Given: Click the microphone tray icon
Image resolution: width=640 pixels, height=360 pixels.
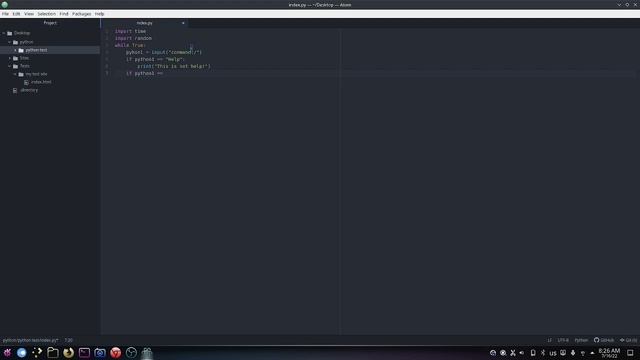Looking at the screenshot, I should (573, 353).
